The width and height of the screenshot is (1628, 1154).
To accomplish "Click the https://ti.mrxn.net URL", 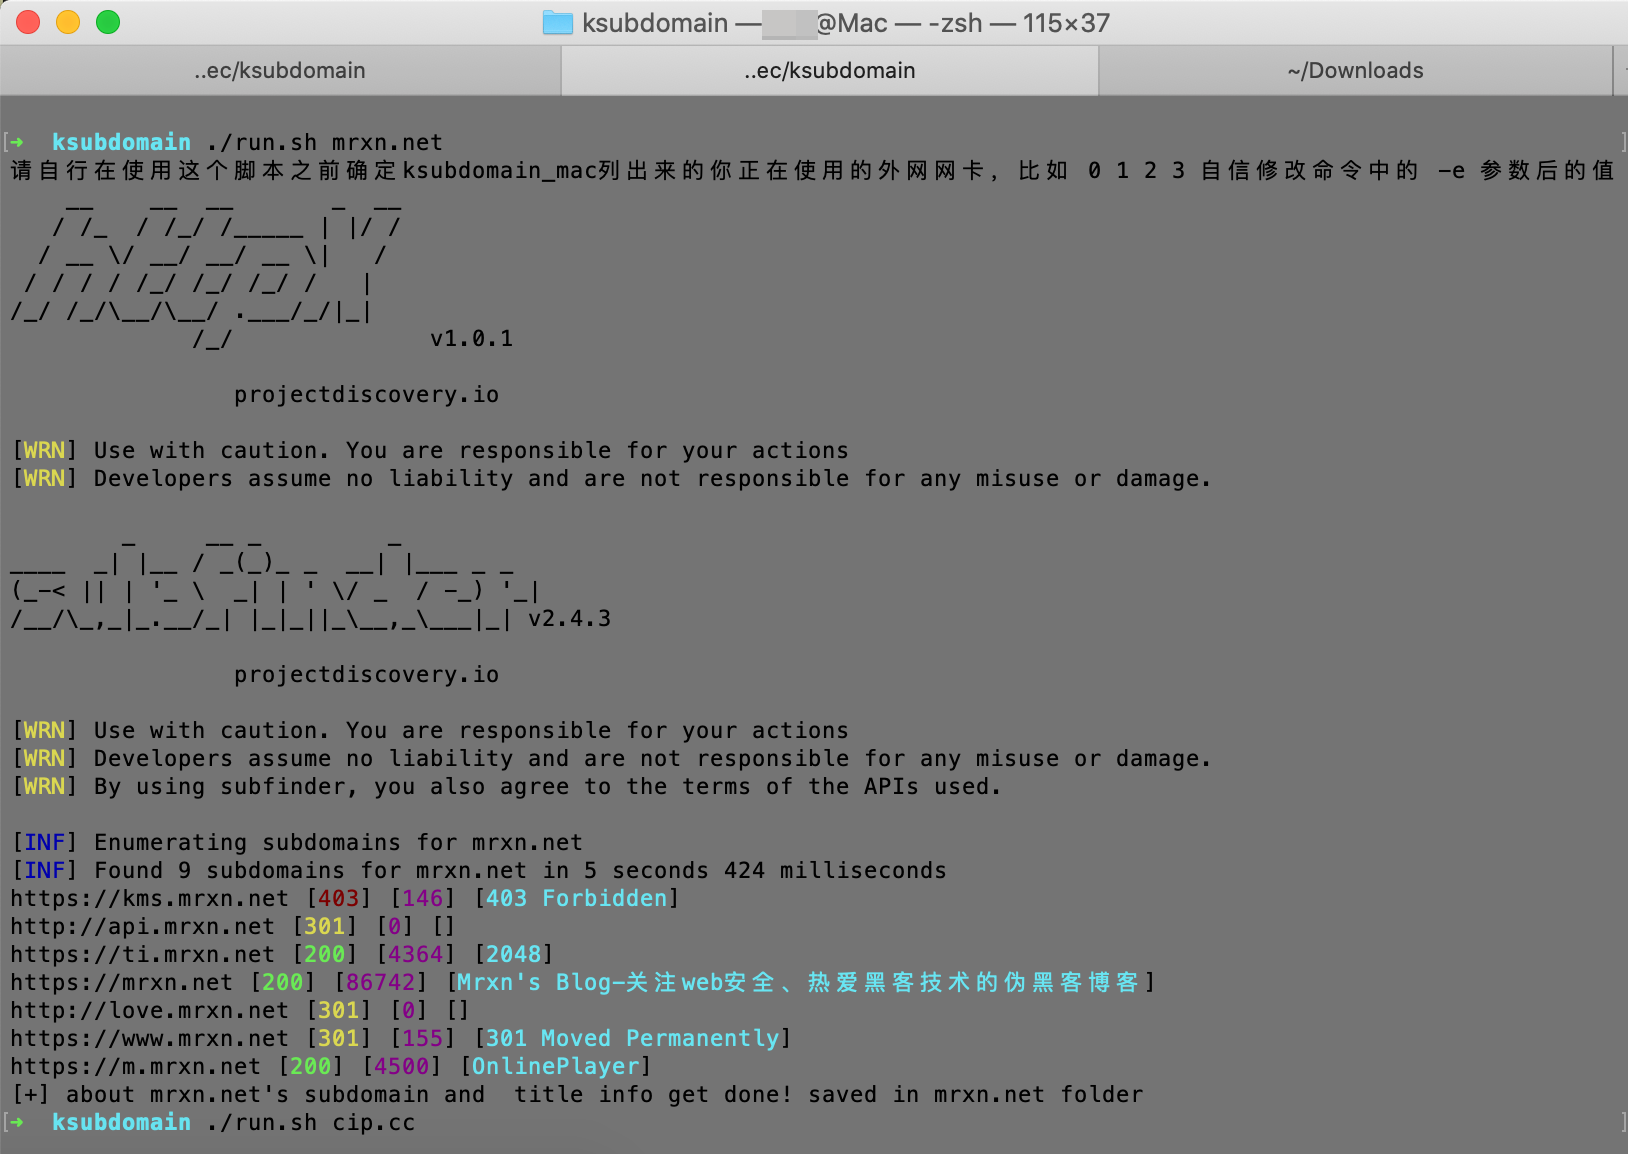I will click(143, 955).
